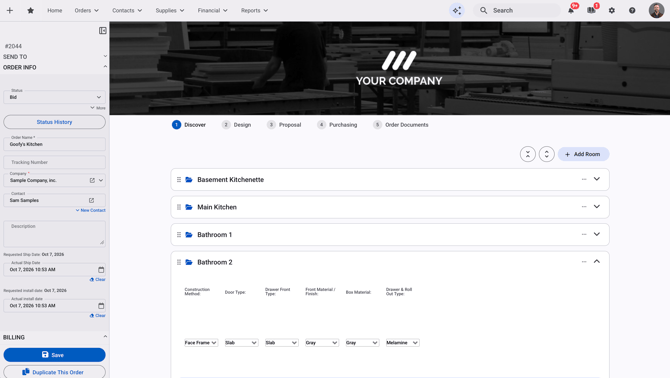Click Duplicate This Order button

click(x=54, y=372)
